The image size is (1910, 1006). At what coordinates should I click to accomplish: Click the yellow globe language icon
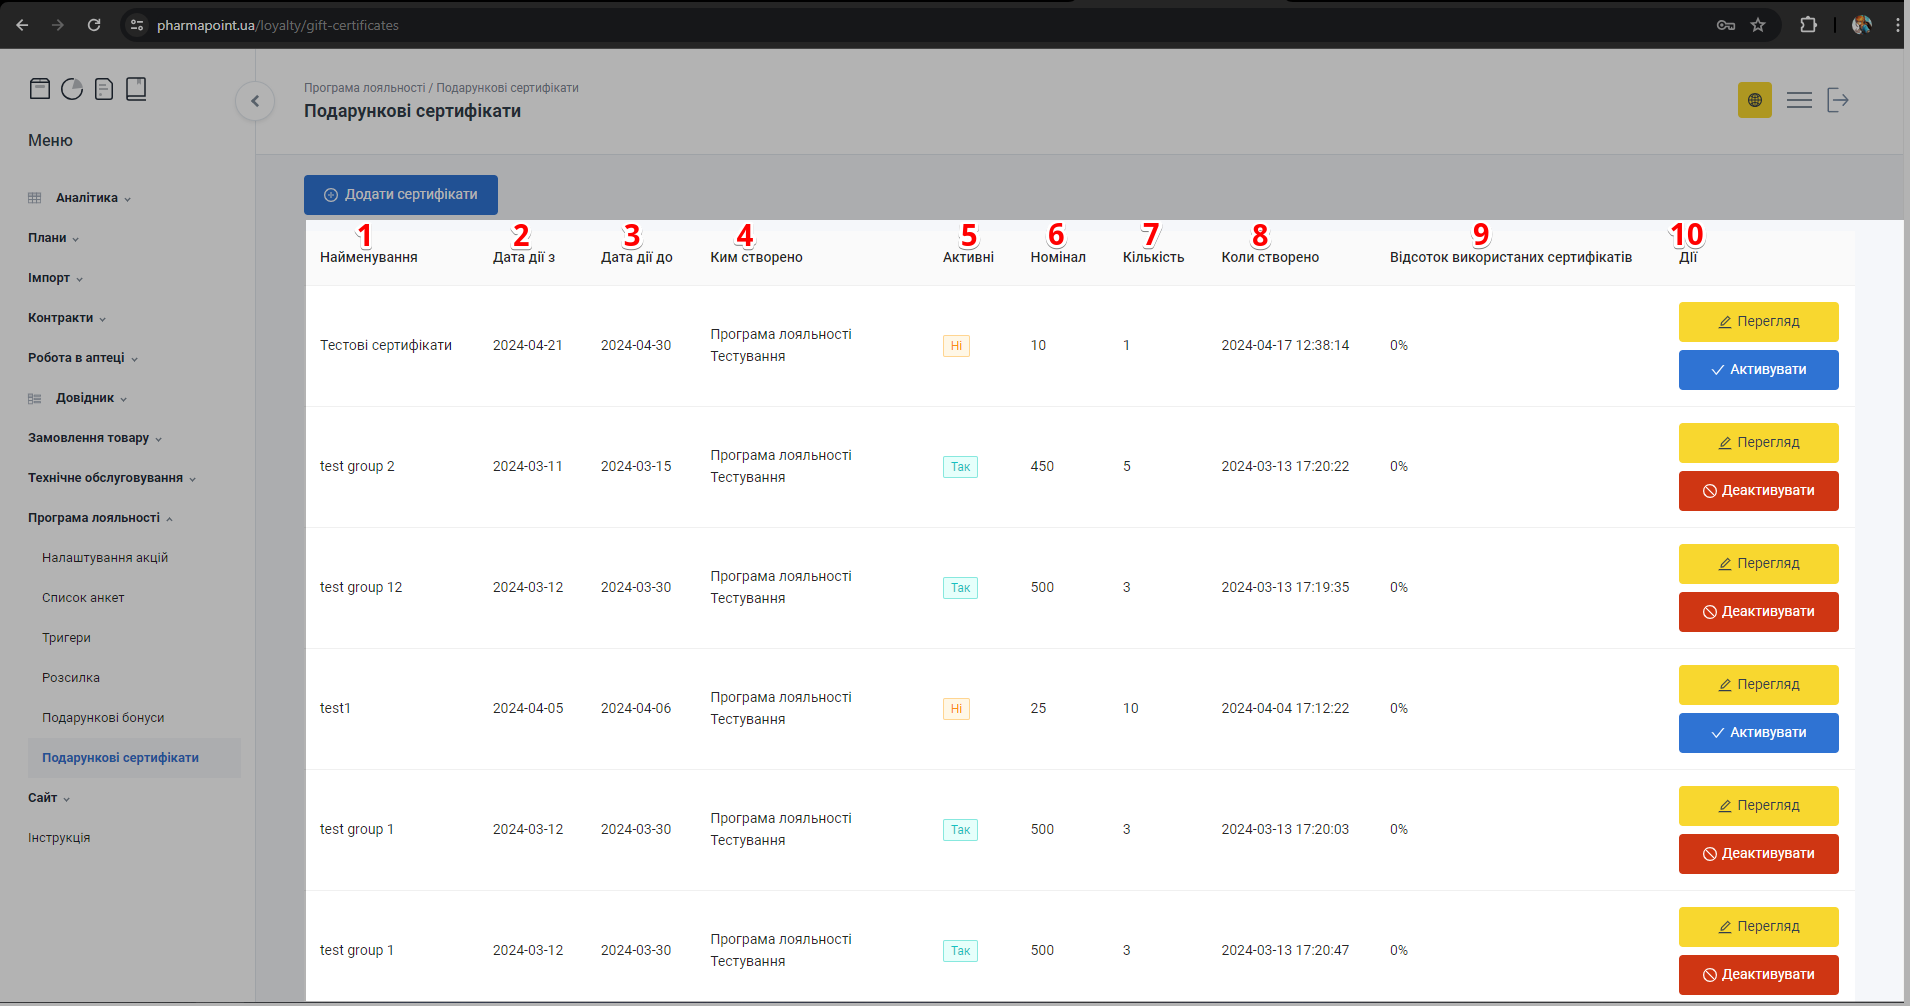[x=1754, y=100]
